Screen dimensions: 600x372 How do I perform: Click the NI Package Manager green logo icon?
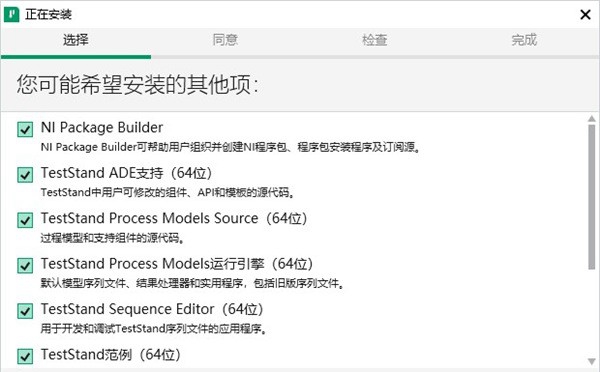tap(11, 15)
